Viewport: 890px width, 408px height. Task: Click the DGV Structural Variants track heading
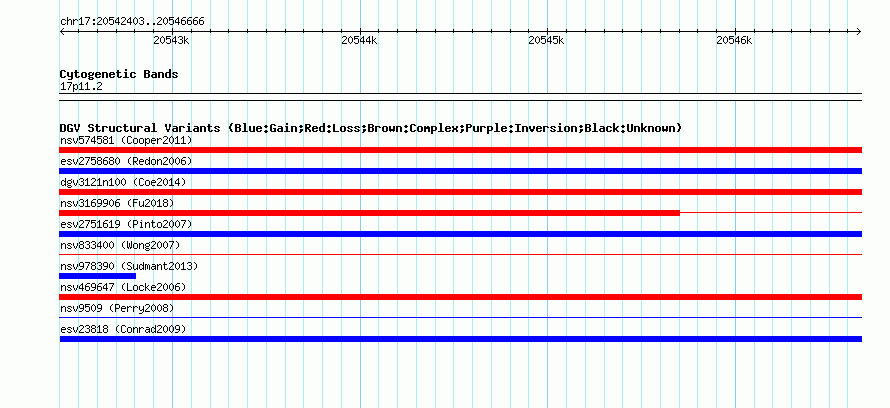(371, 128)
